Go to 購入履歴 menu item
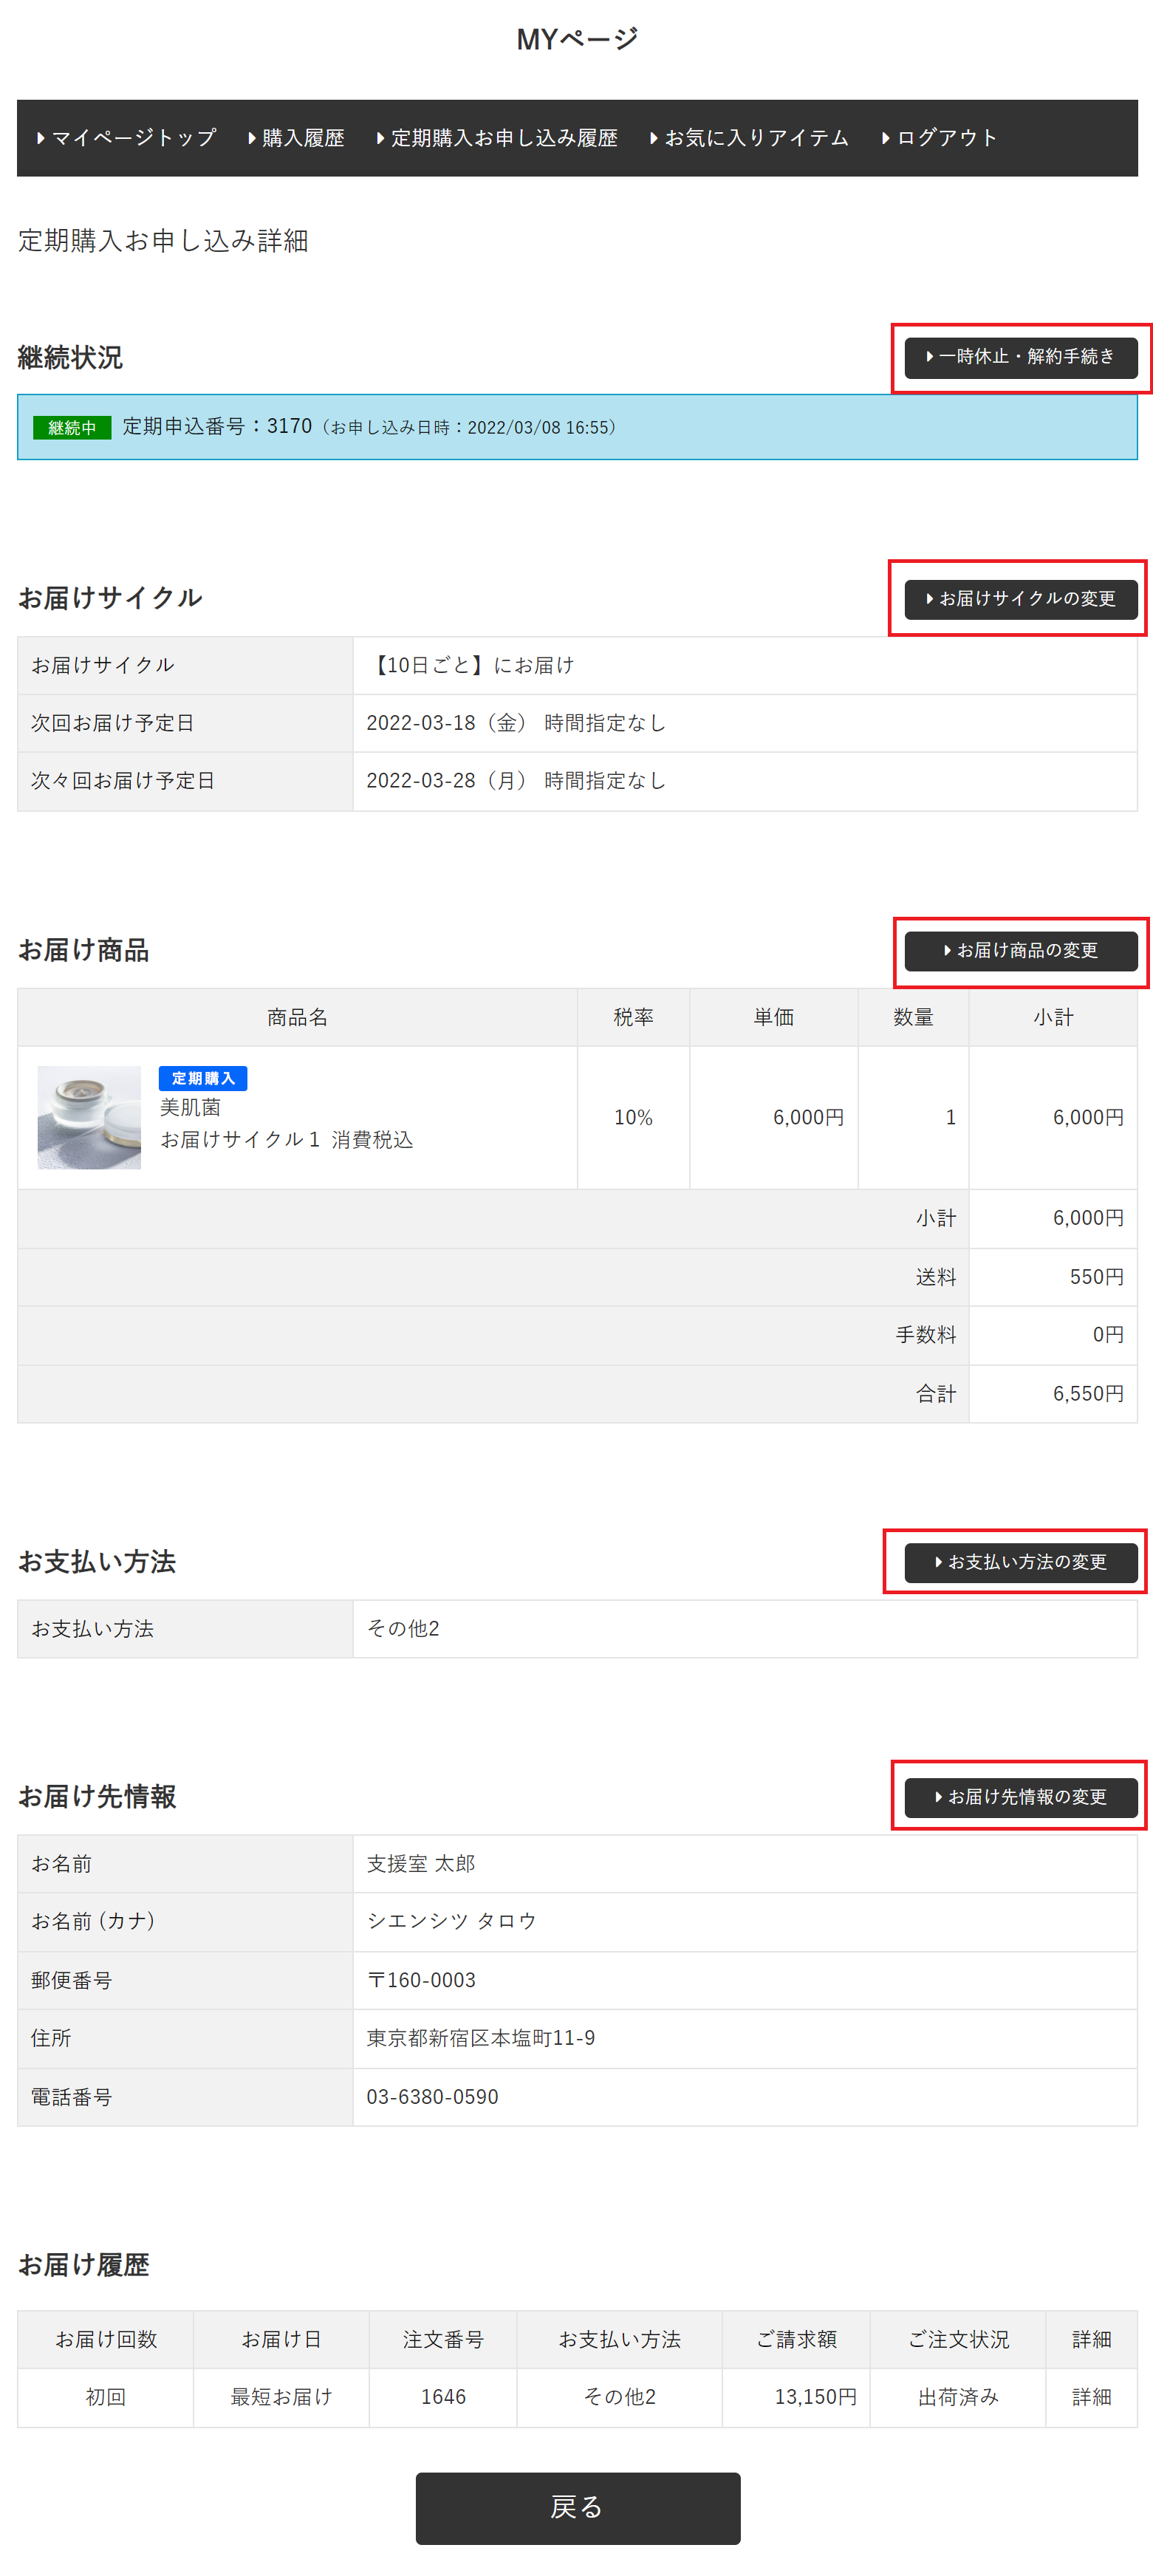Image resolution: width=1153 pixels, height=2576 pixels. click(297, 138)
